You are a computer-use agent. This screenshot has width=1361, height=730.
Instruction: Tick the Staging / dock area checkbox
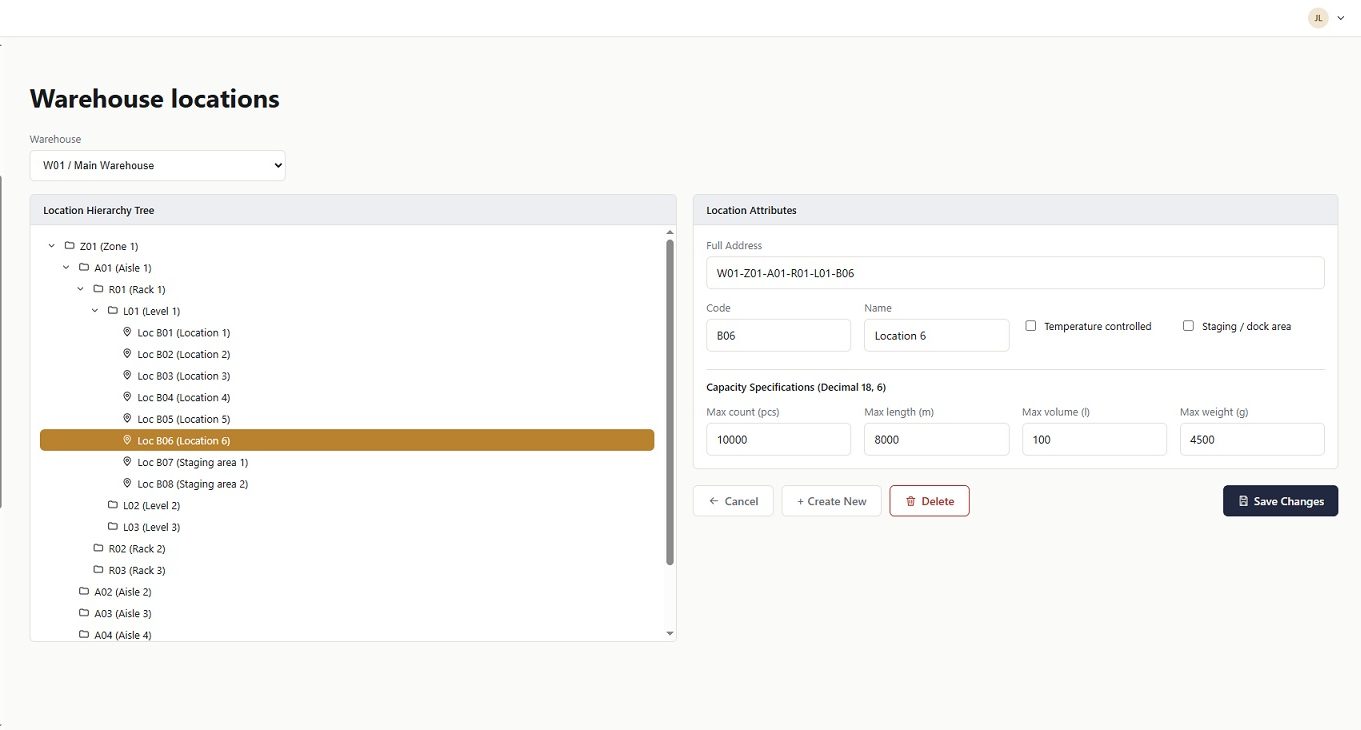point(1188,326)
